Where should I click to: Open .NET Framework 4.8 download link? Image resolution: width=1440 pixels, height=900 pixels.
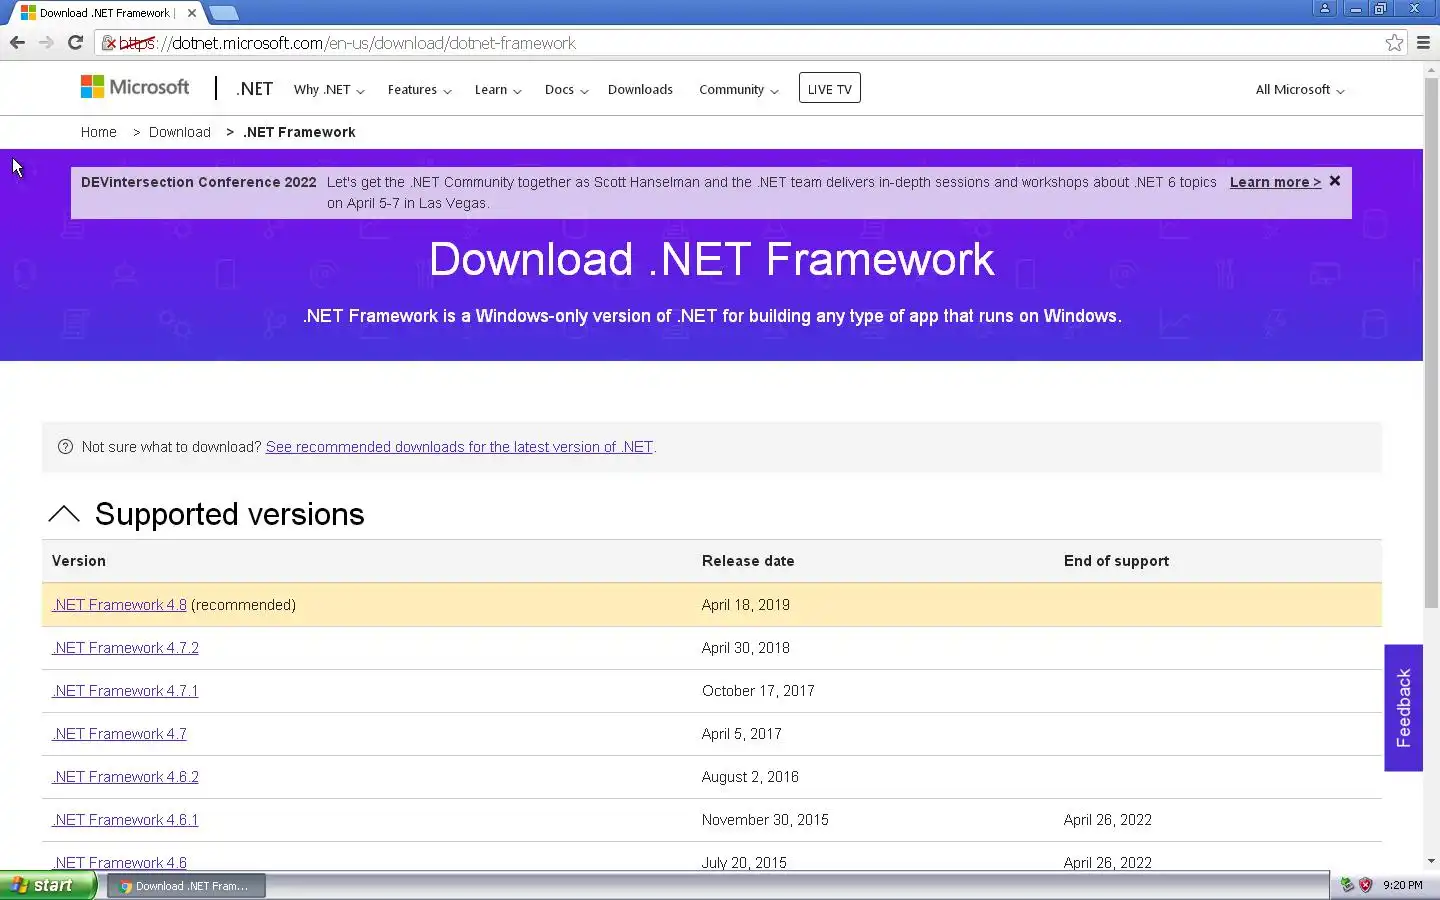[119, 605]
